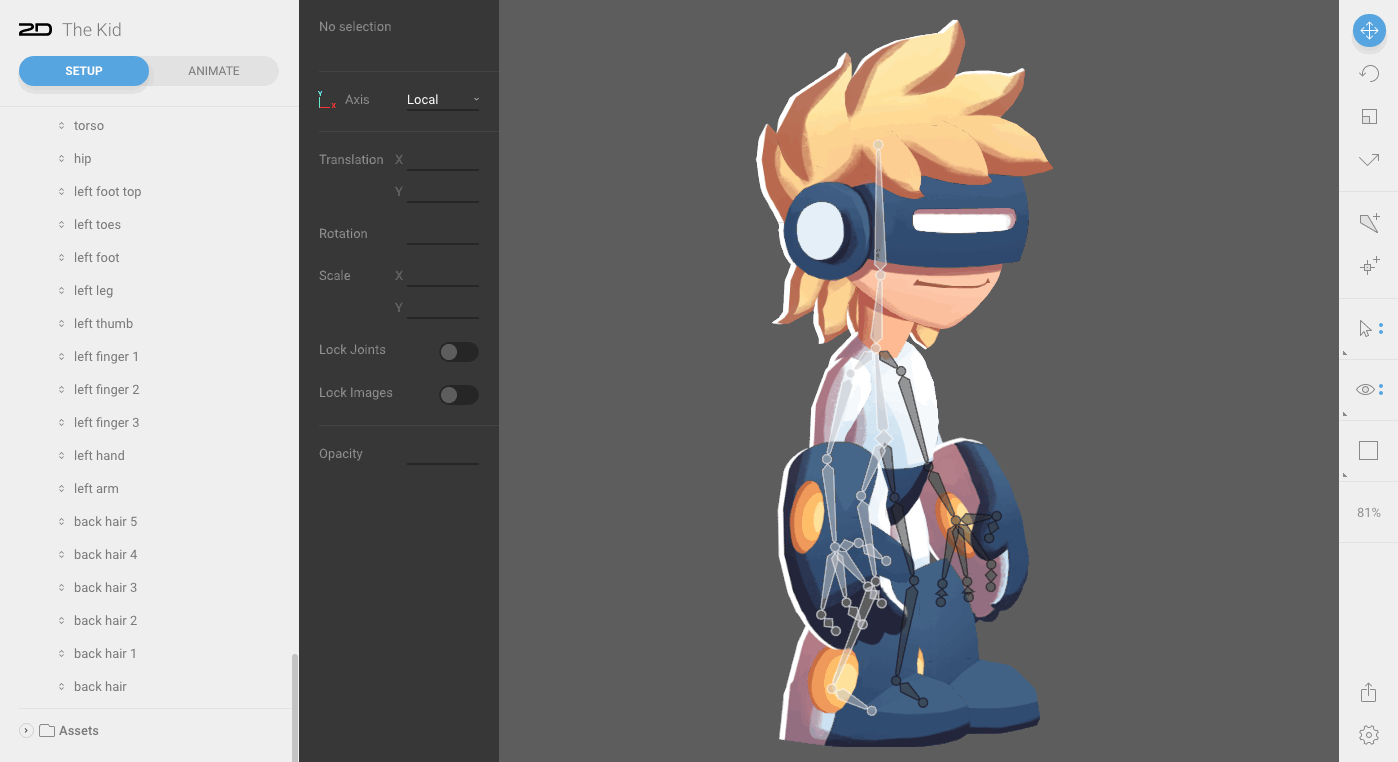This screenshot has height=762, width=1398.
Task: Toggle Lock Joints switch
Action: (x=459, y=352)
